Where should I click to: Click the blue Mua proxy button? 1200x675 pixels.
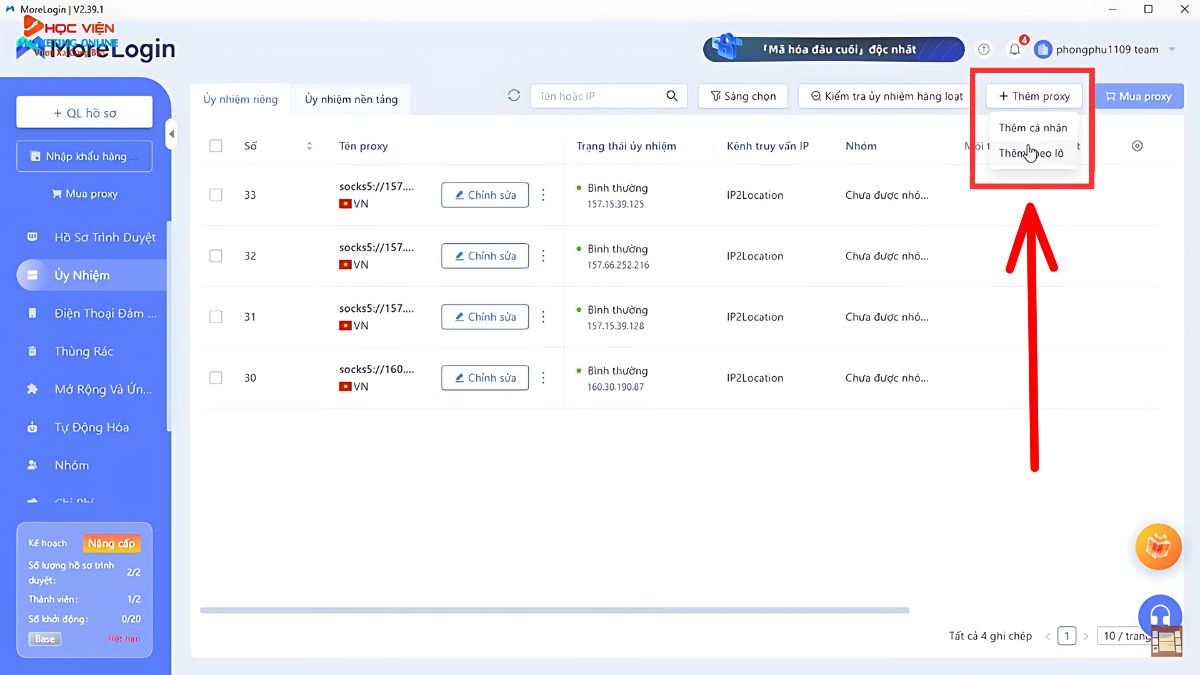point(1139,96)
